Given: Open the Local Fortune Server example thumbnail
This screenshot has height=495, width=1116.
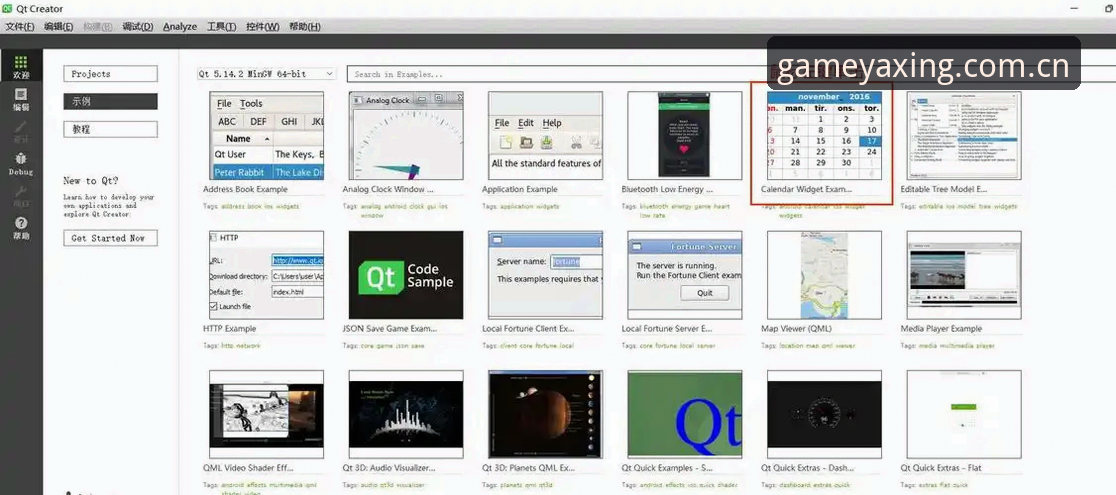Looking at the screenshot, I should tap(685, 275).
